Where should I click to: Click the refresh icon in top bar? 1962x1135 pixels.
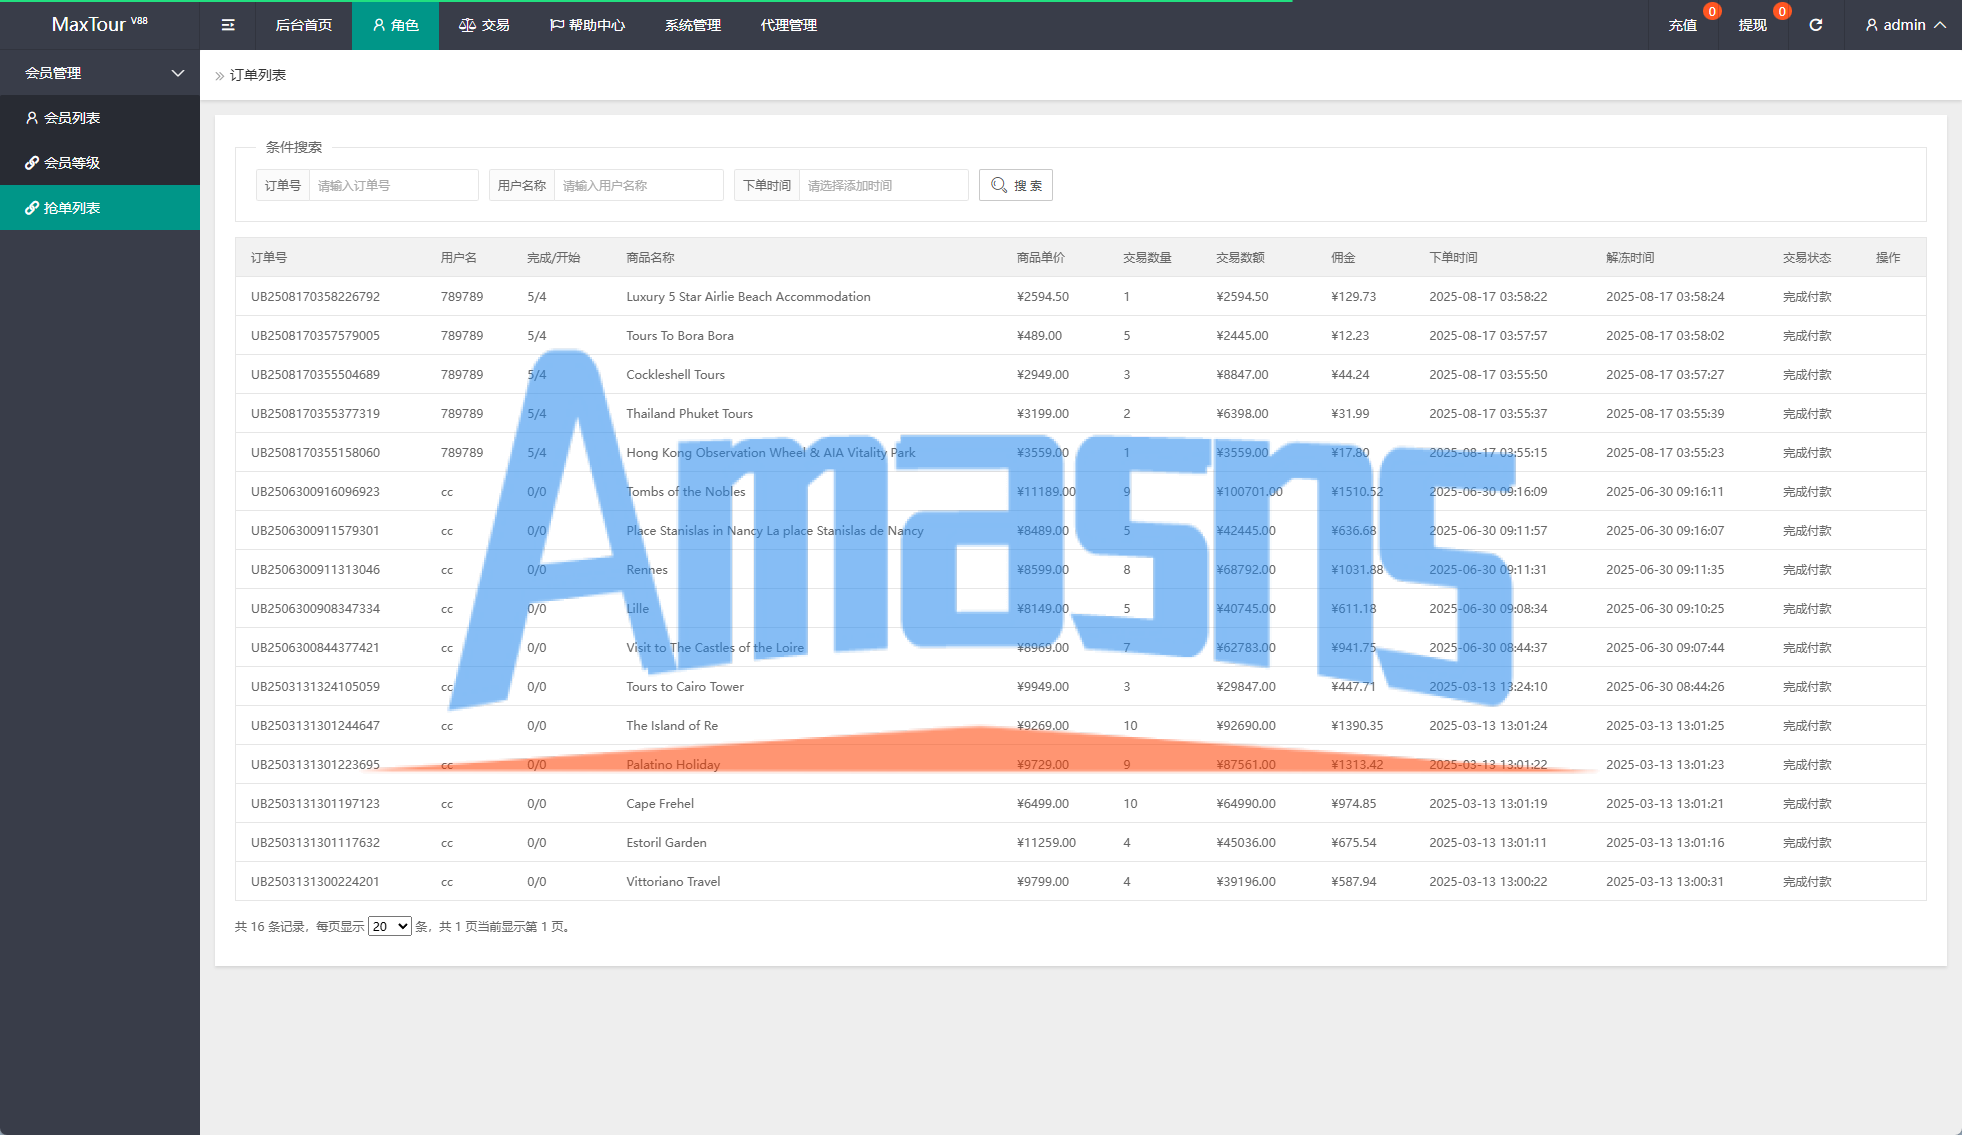[1815, 25]
